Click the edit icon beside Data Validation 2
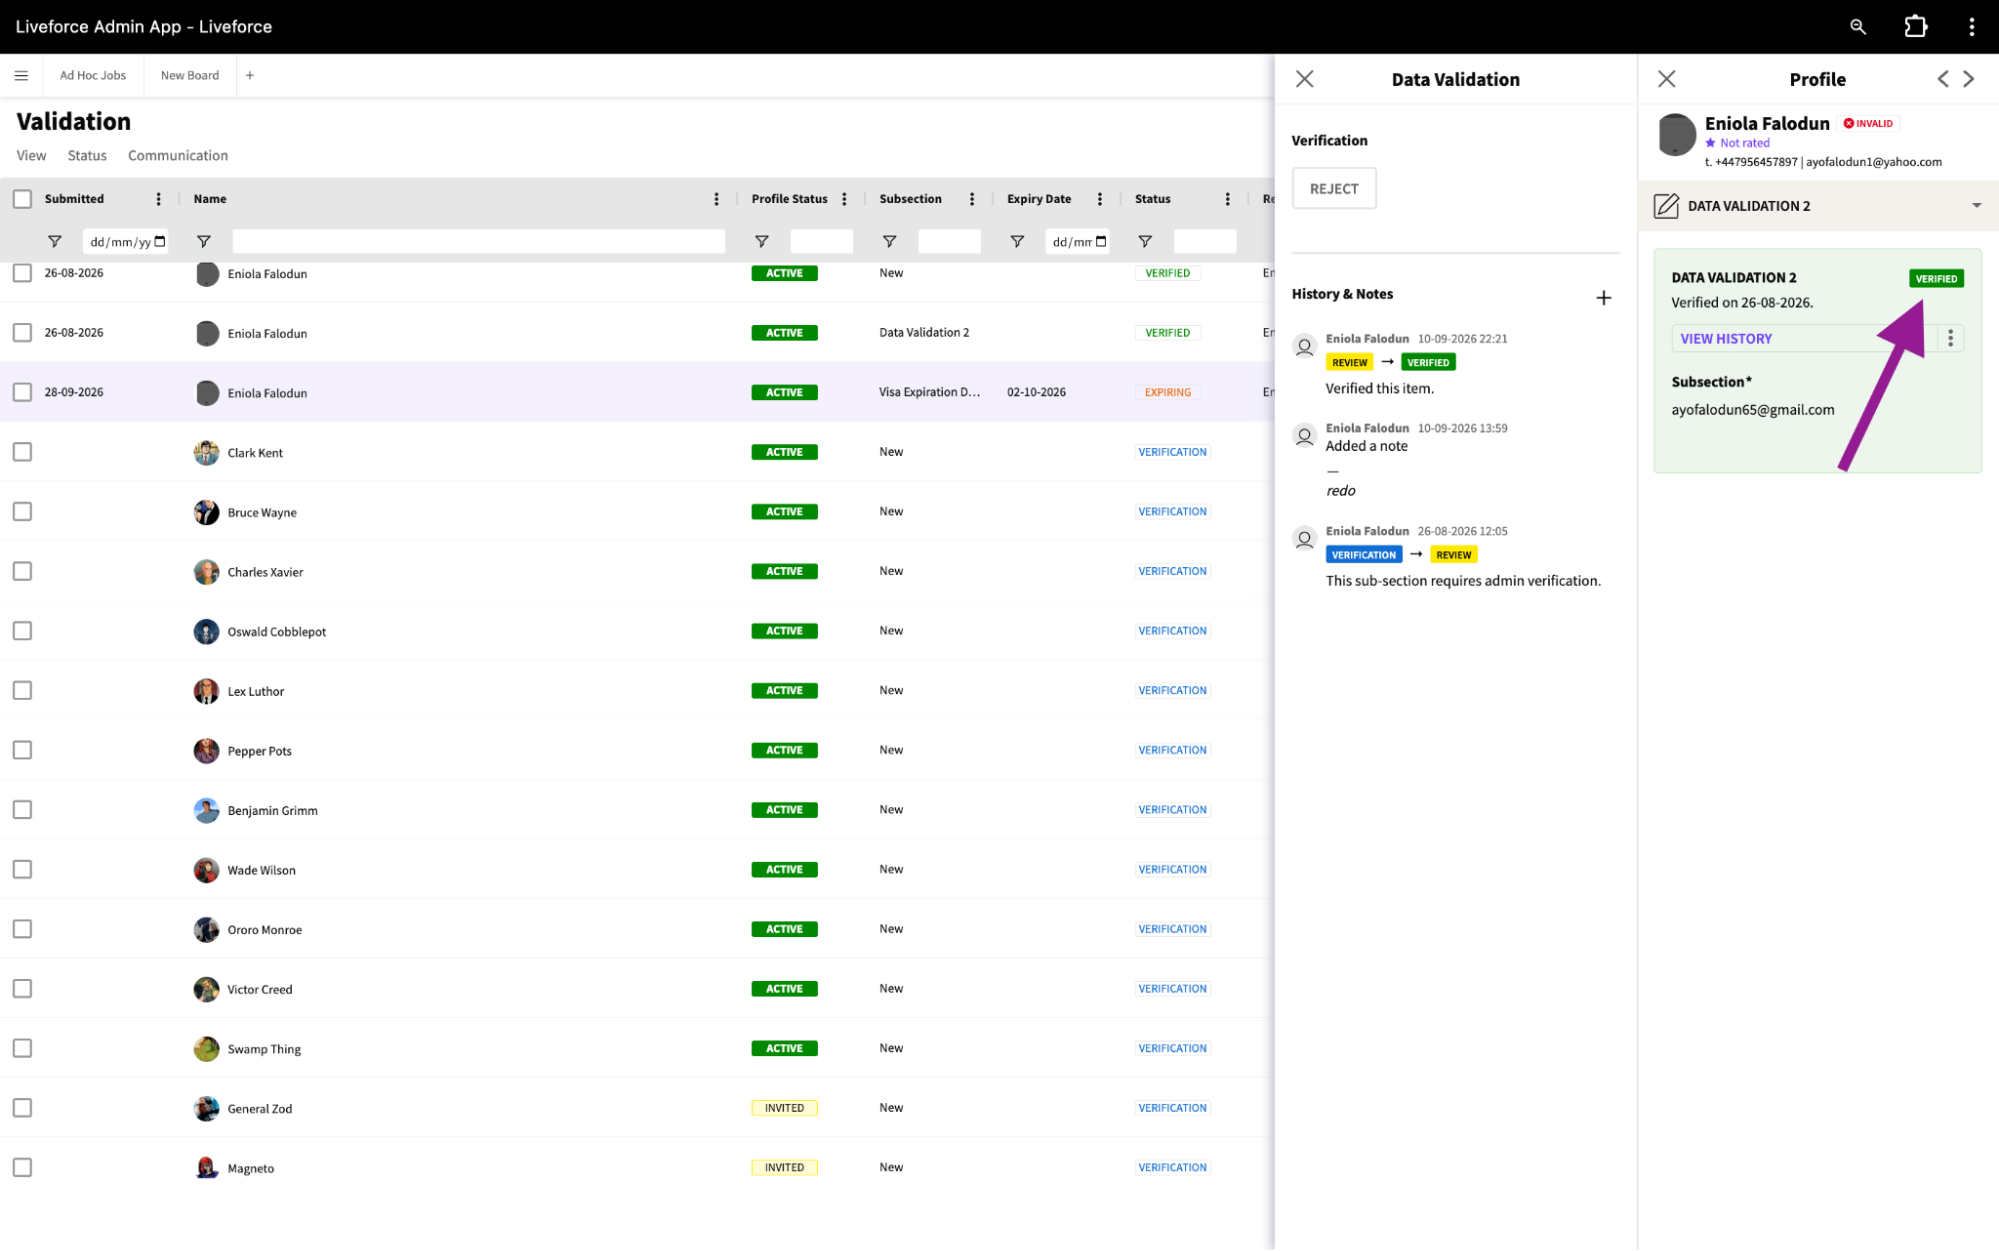Image resolution: width=1999 pixels, height=1251 pixels. coord(1666,206)
